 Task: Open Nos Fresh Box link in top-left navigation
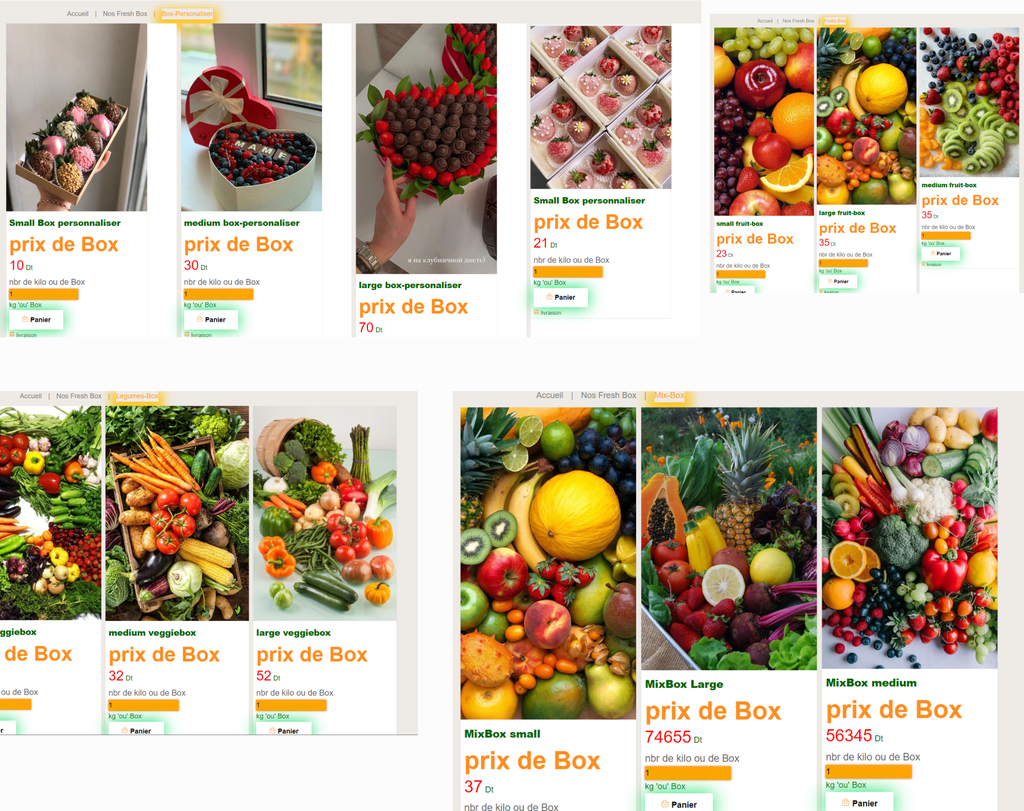pyautogui.click(x=125, y=14)
